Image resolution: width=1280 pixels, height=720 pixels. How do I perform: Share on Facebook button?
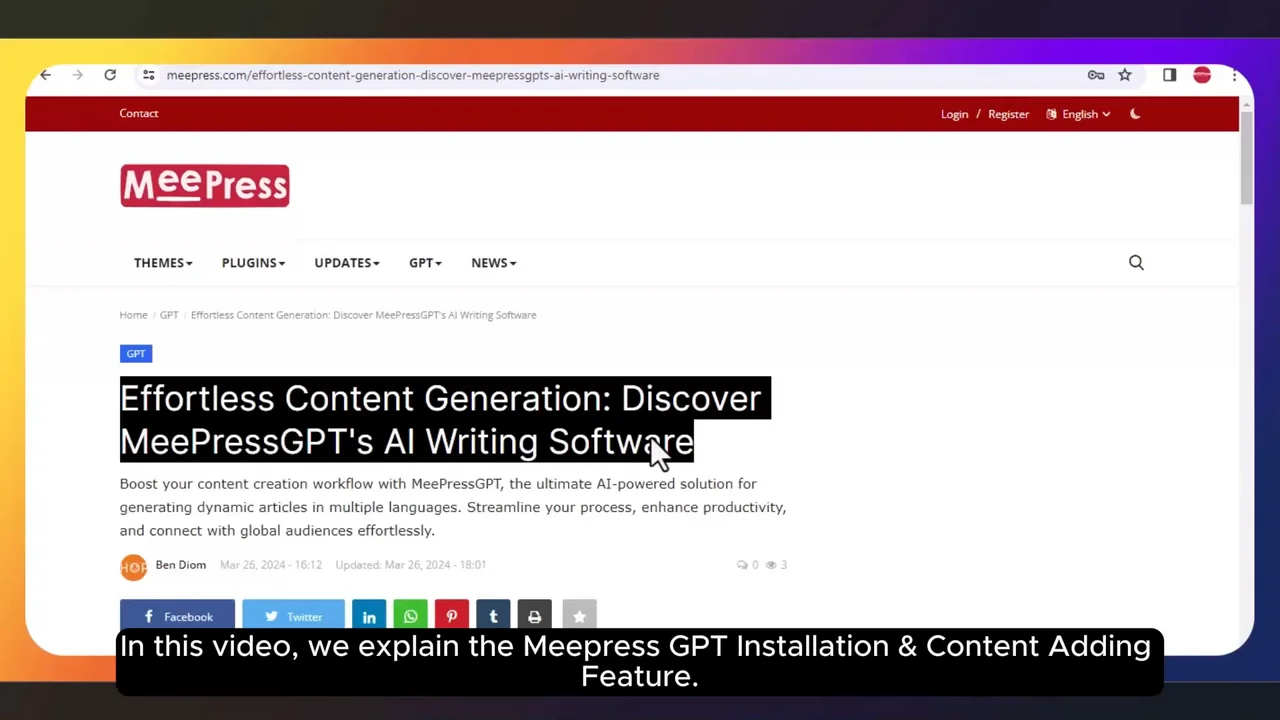click(177, 616)
